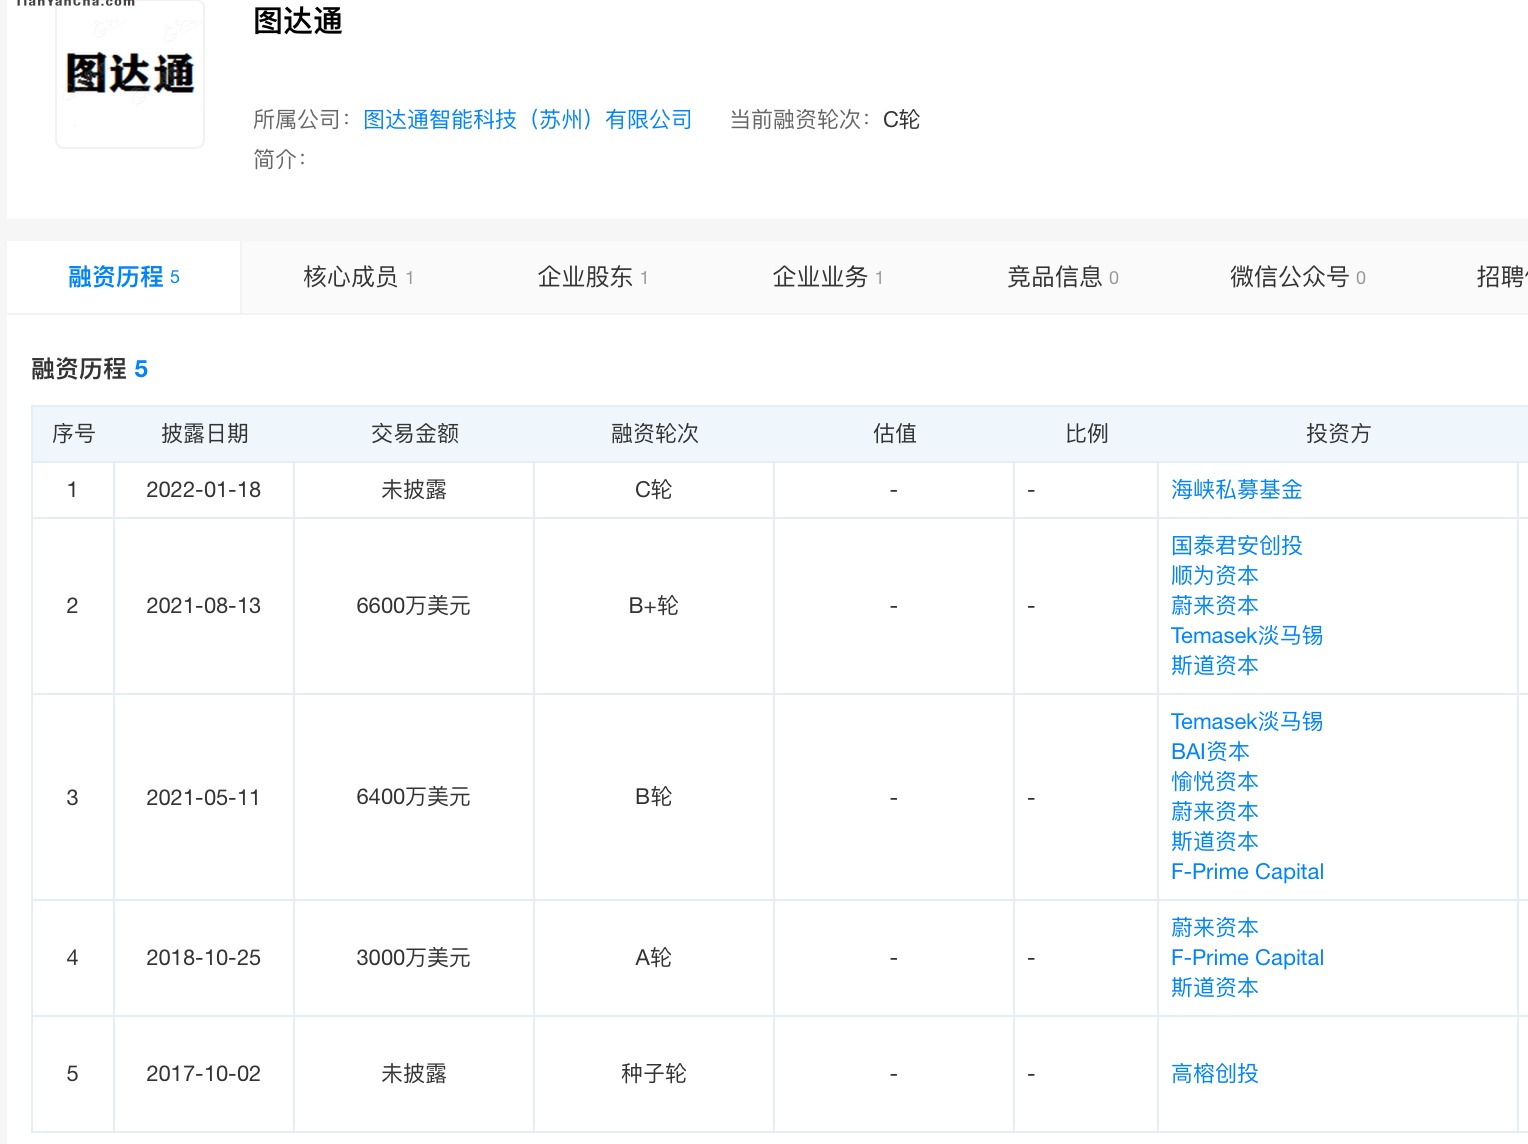Select date cell 2022-01-18

tap(204, 490)
